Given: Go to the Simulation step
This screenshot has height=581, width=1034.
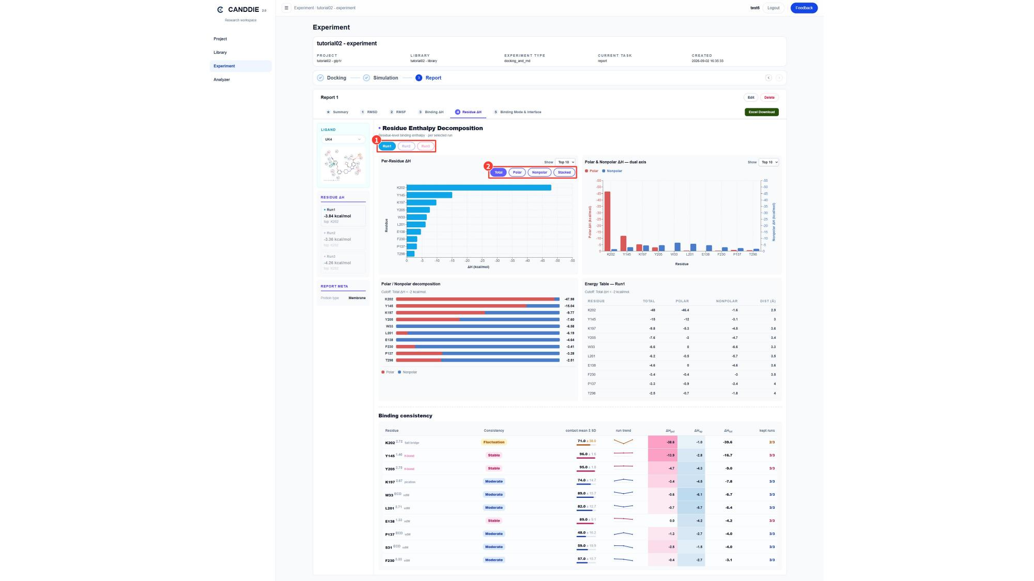Looking at the screenshot, I should [x=386, y=78].
